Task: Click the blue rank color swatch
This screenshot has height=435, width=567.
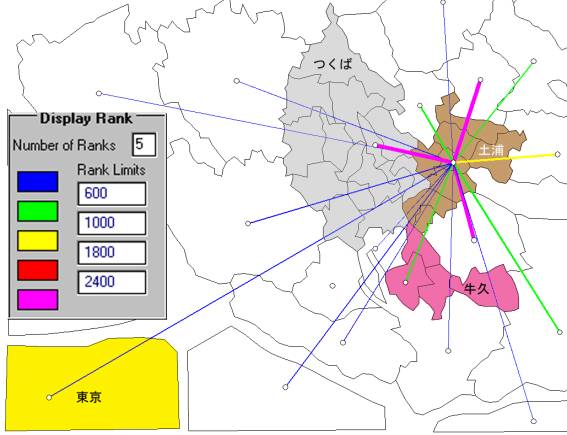Action: (x=38, y=182)
